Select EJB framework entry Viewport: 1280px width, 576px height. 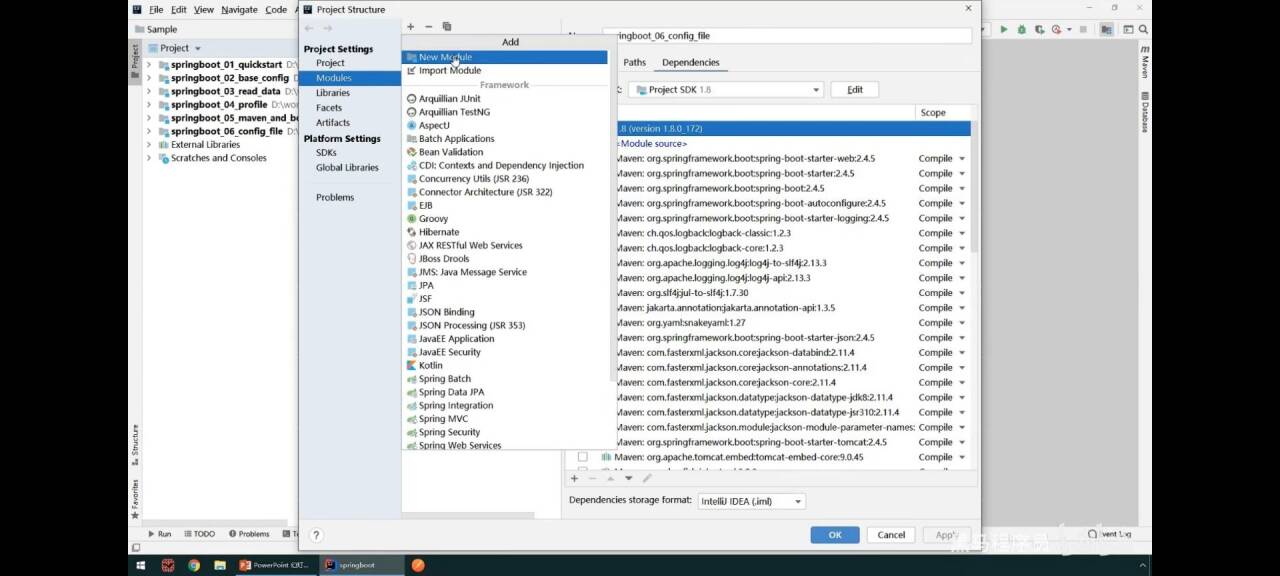pos(504,205)
